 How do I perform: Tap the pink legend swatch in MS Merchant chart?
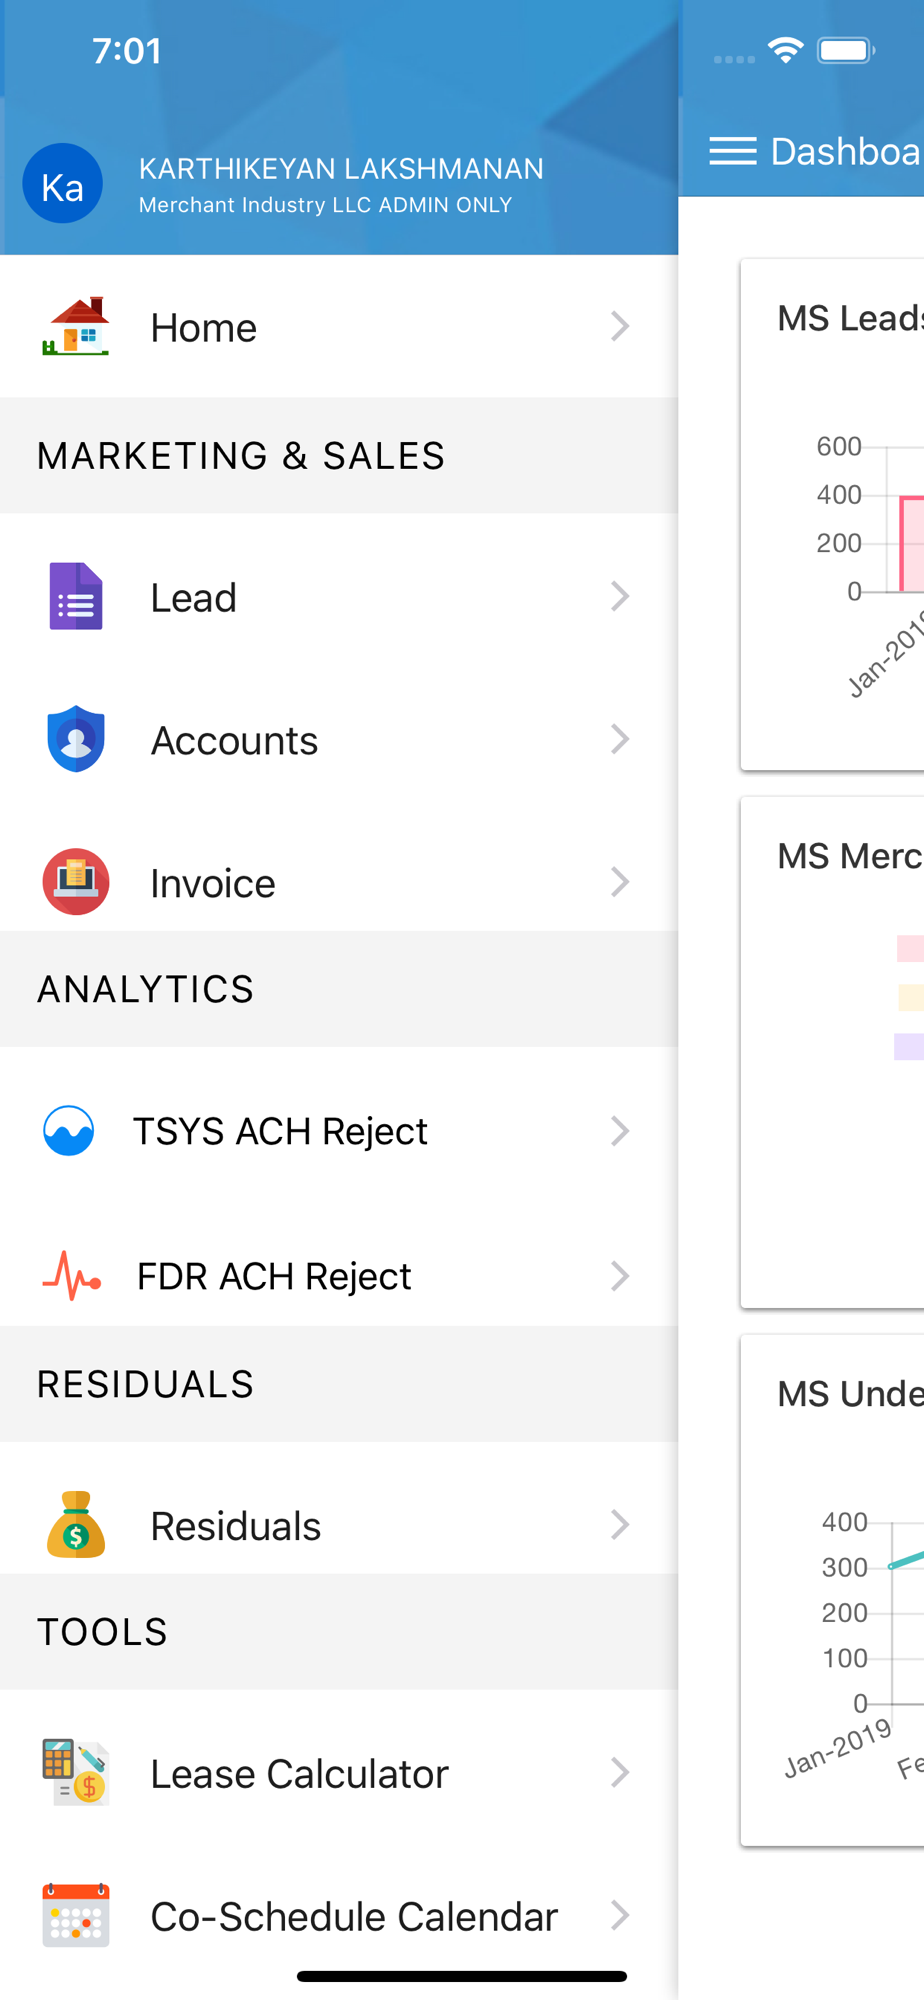pyautogui.click(x=910, y=948)
